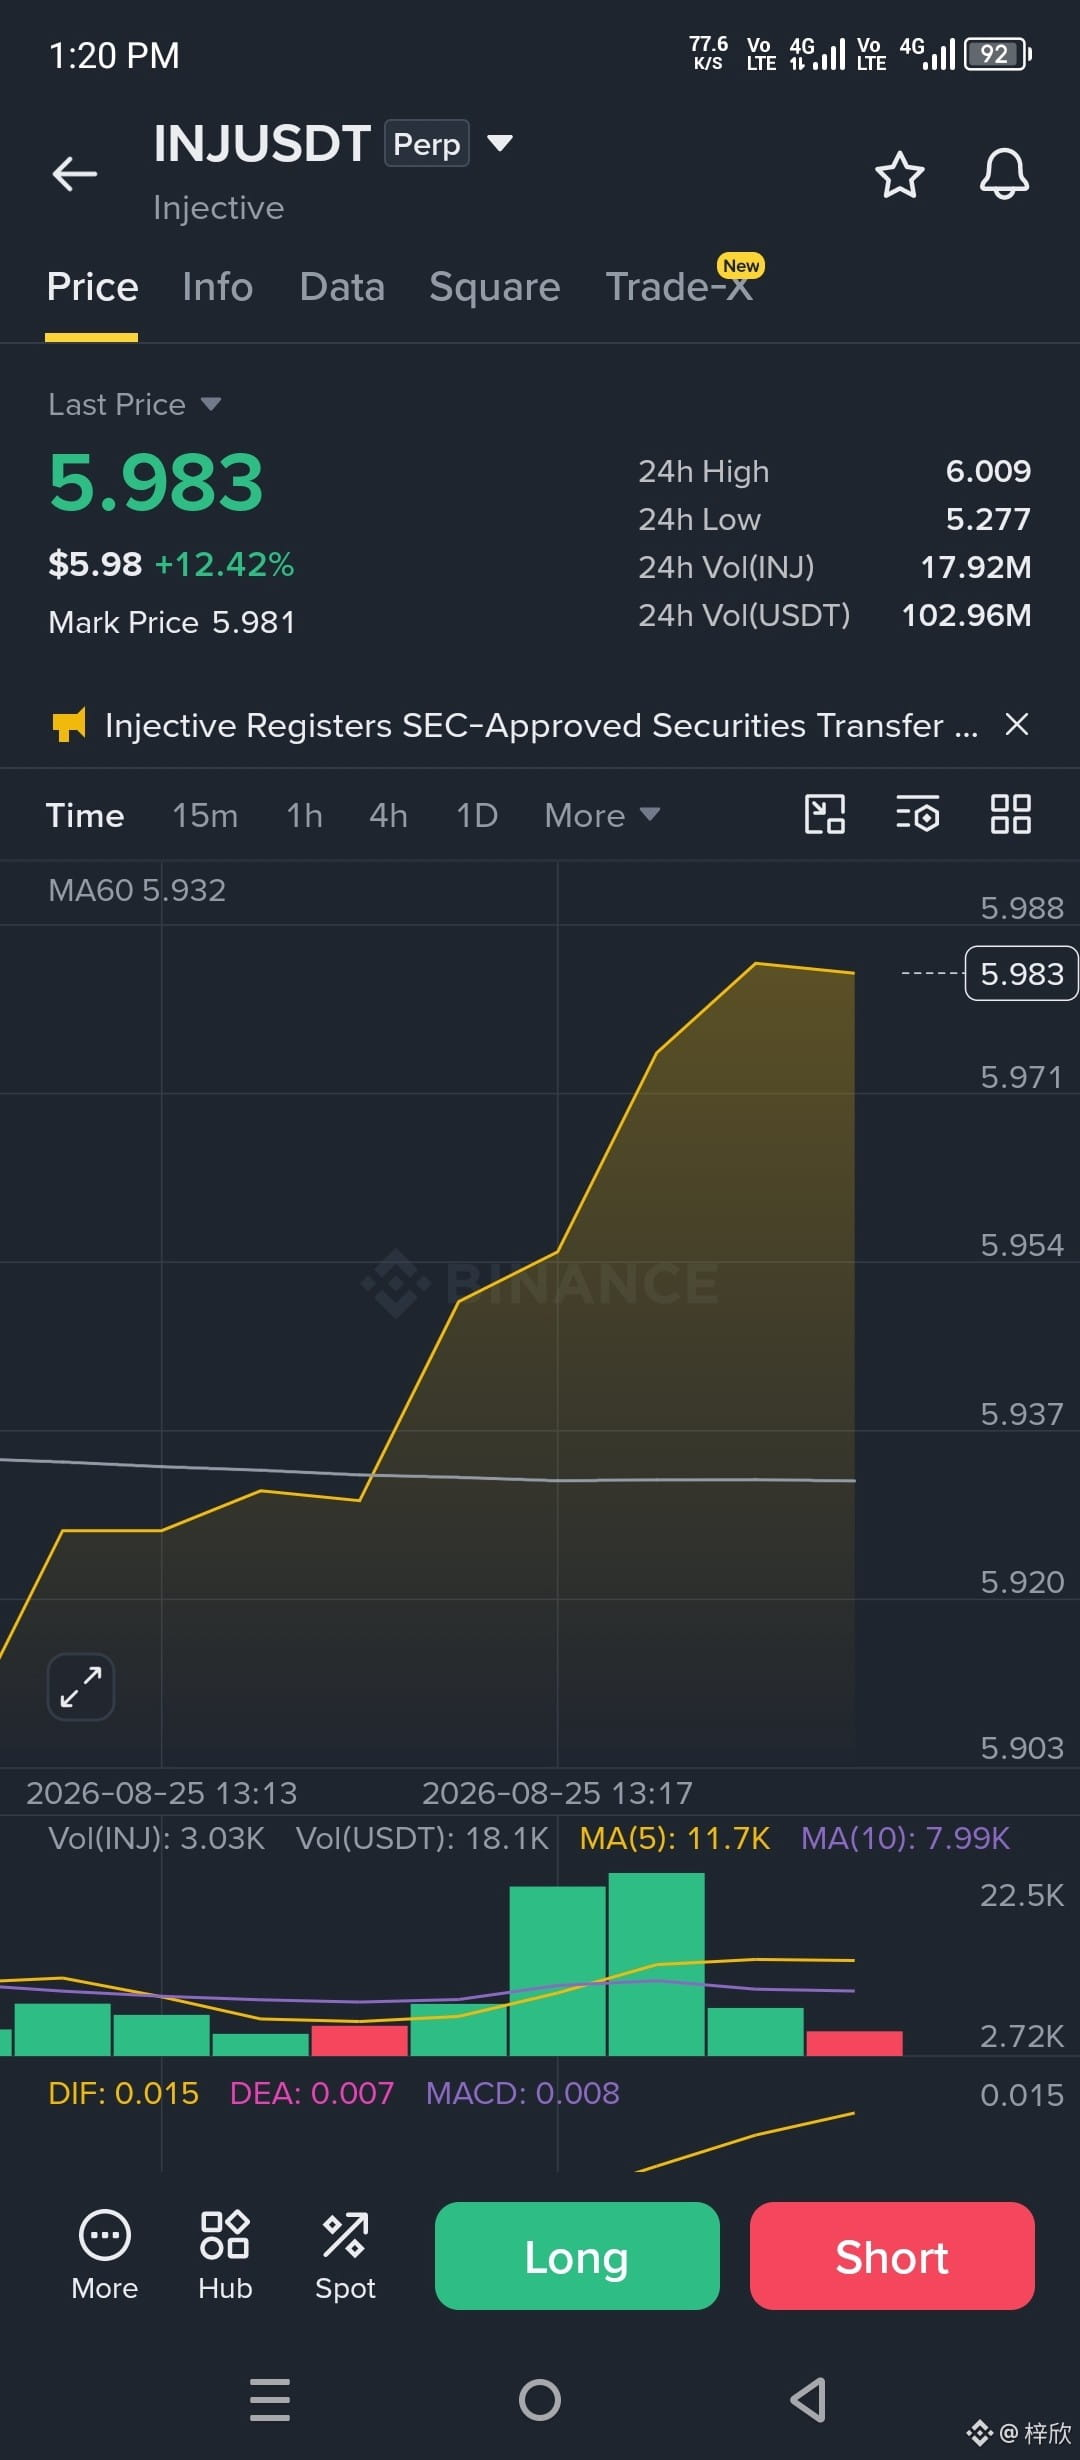This screenshot has height=2460, width=1080.
Task: Go to Android home screen button
Action: click(540, 2400)
